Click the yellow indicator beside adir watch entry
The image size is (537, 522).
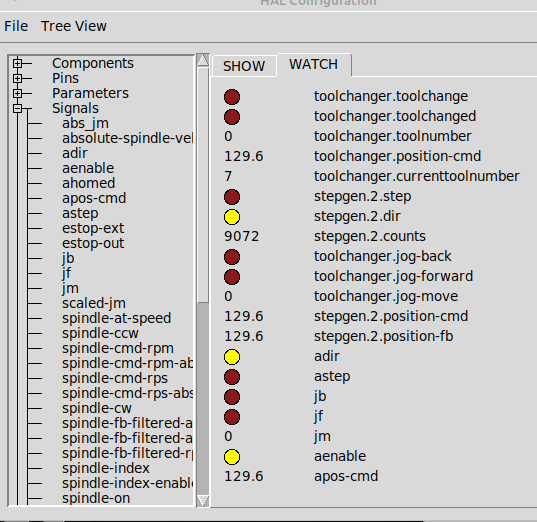[x=232, y=357]
